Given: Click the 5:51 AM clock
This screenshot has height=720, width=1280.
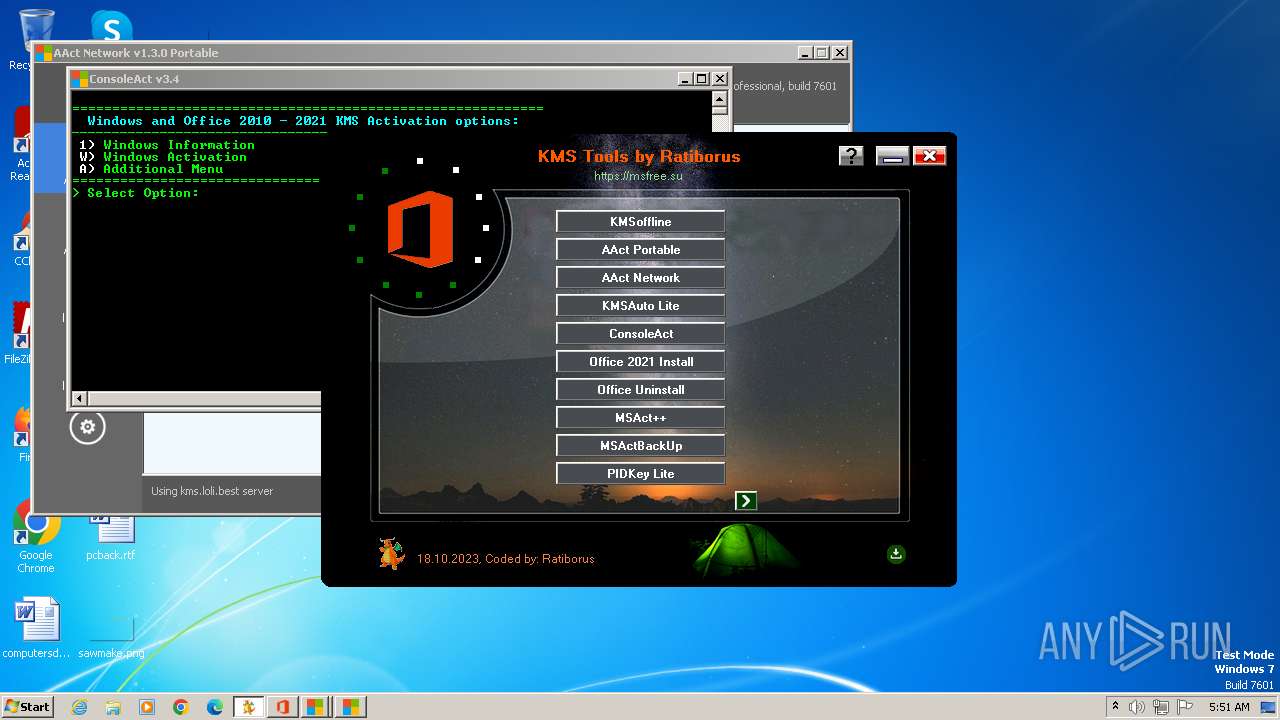Looking at the screenshot, I should 1229,707.
